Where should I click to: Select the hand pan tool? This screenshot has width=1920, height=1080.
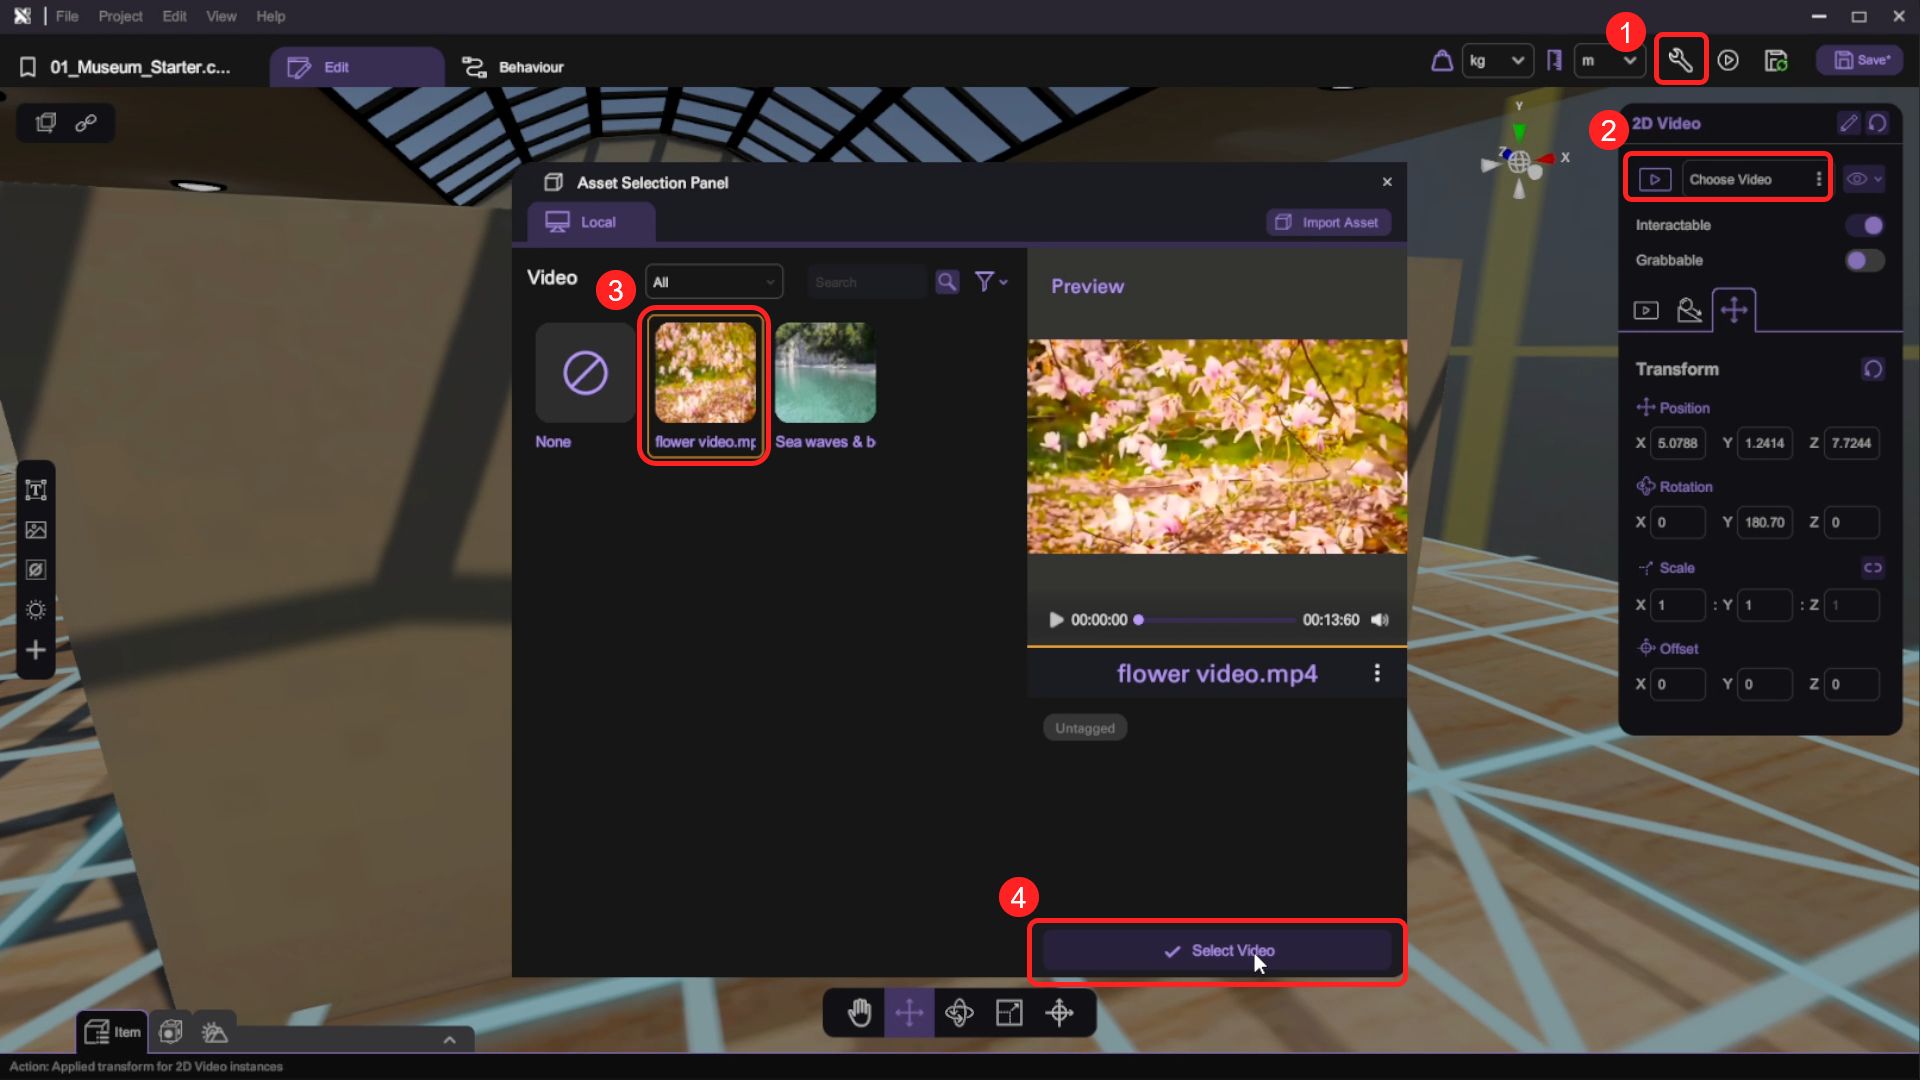(x=859, y=1013)
